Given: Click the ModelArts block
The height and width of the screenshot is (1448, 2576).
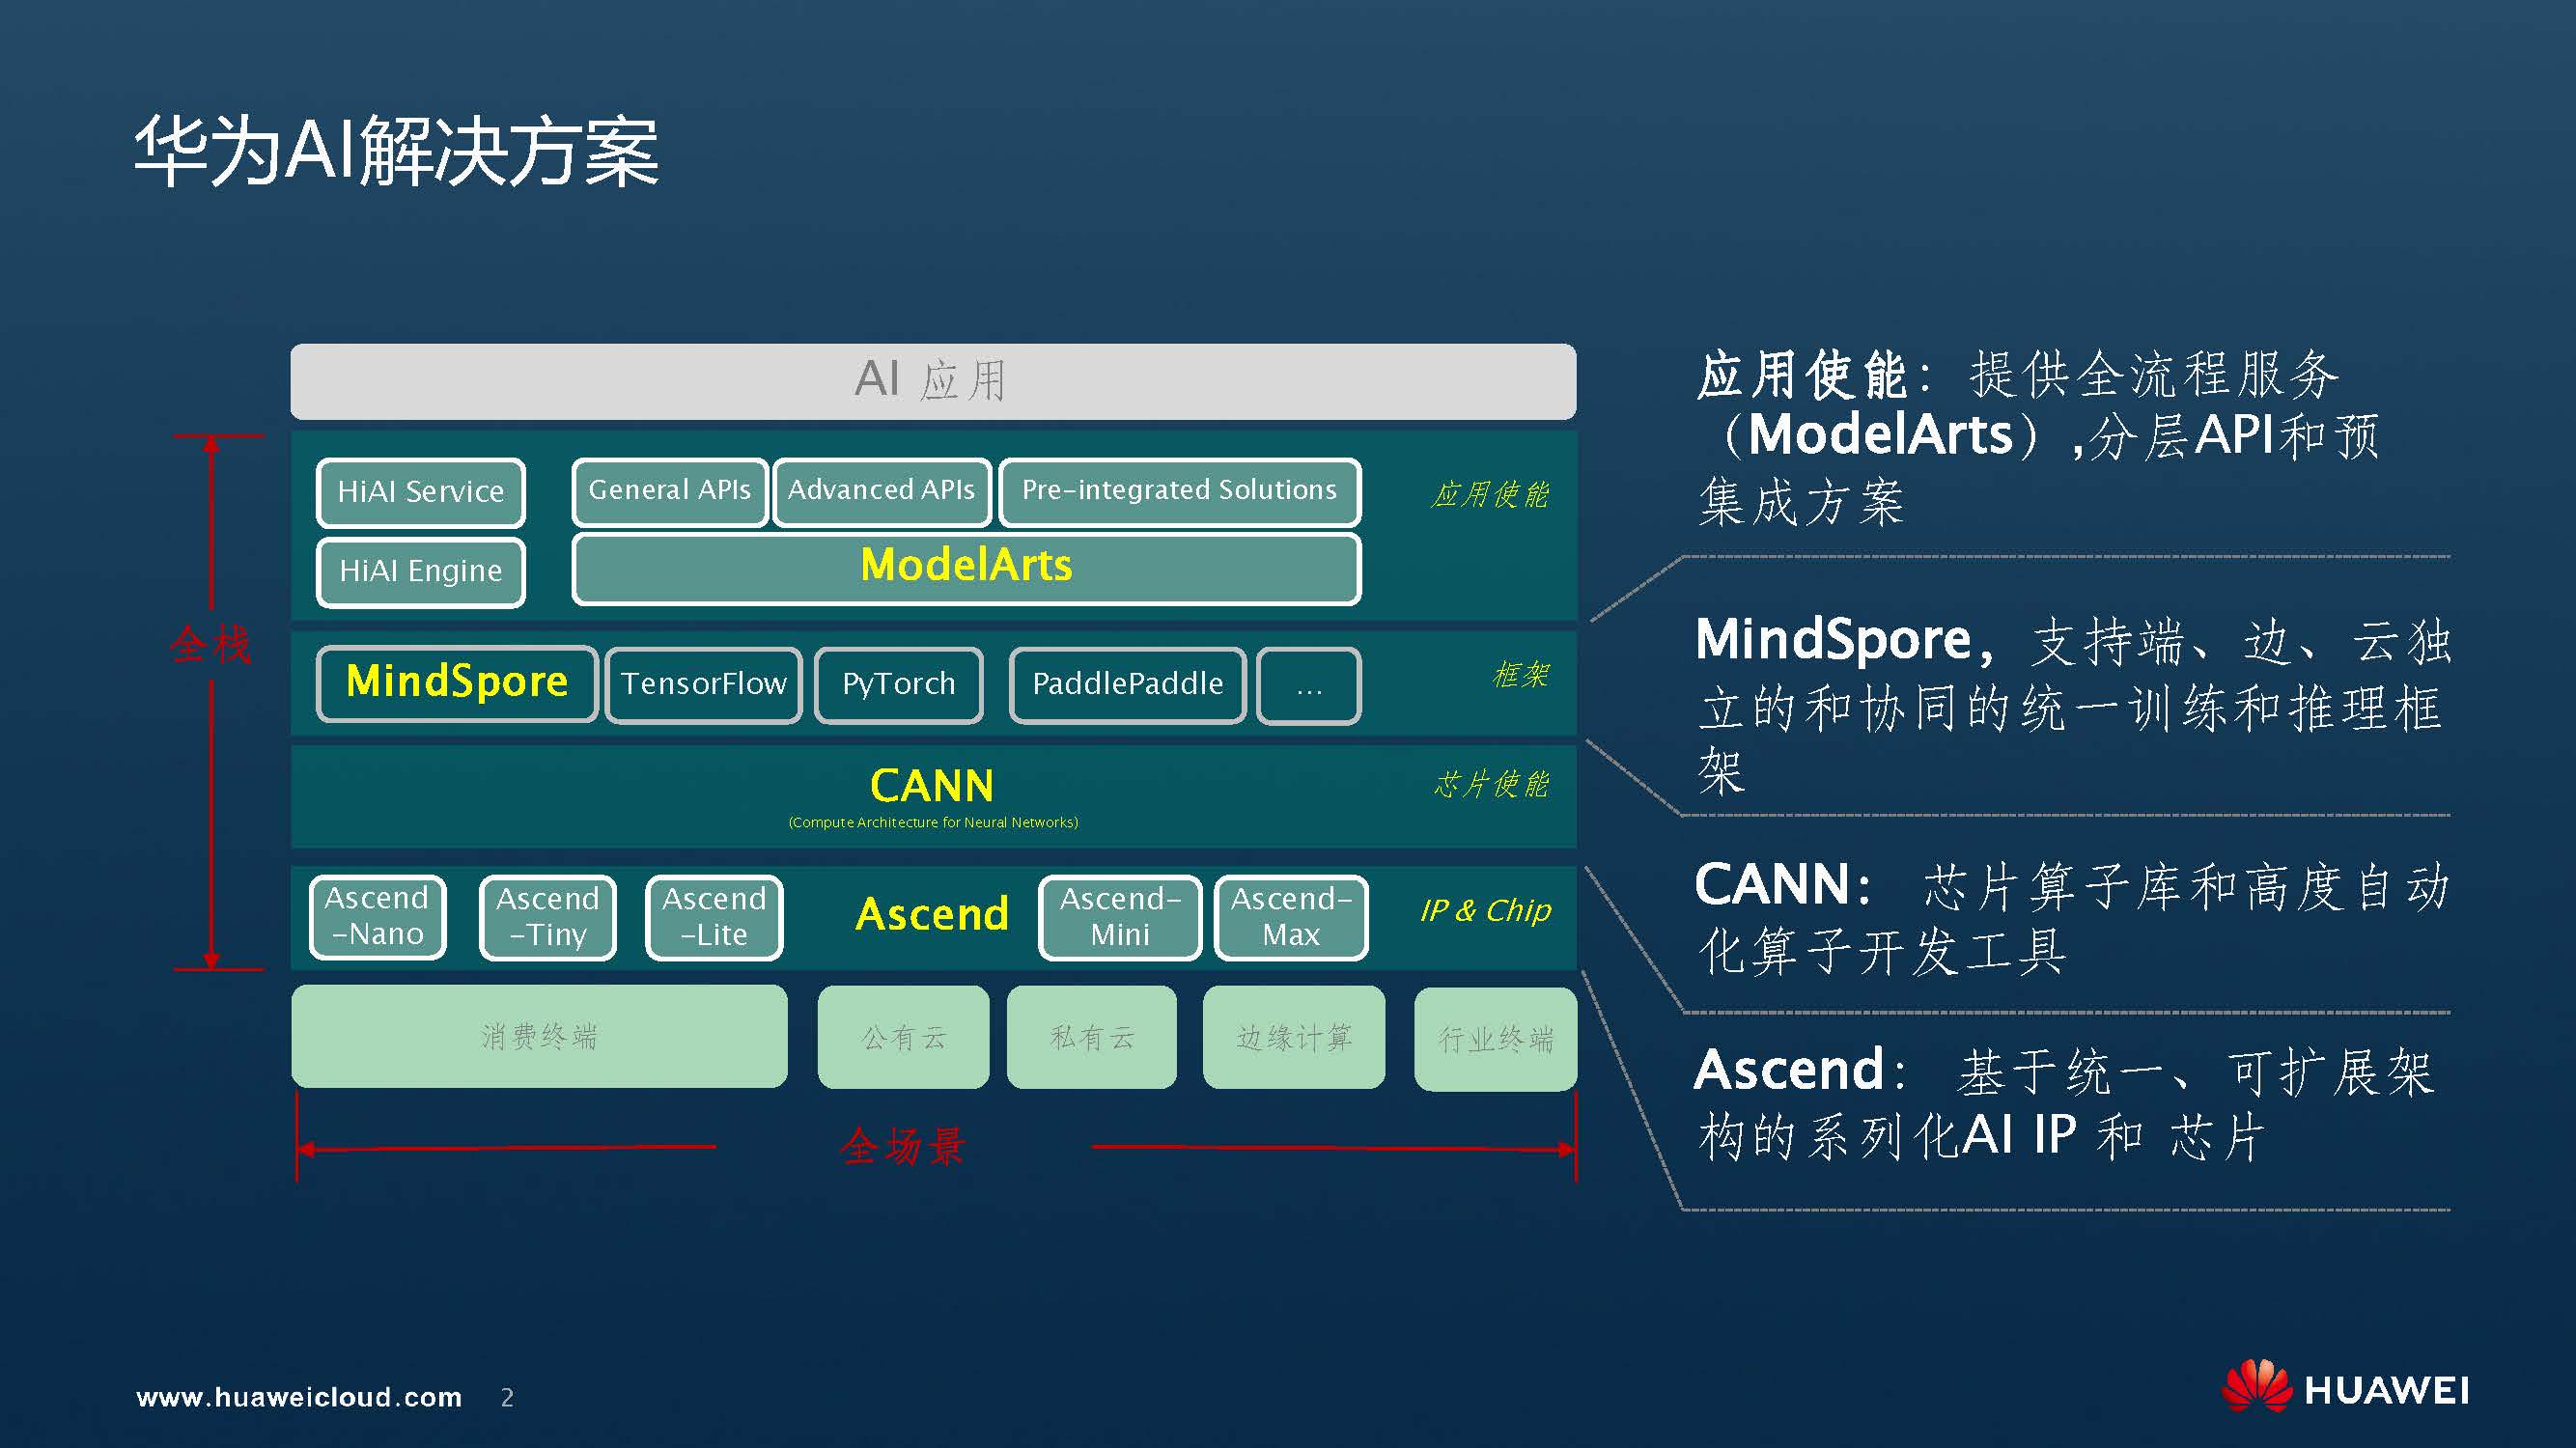Looking at the screenshot, I should [968, 567].
